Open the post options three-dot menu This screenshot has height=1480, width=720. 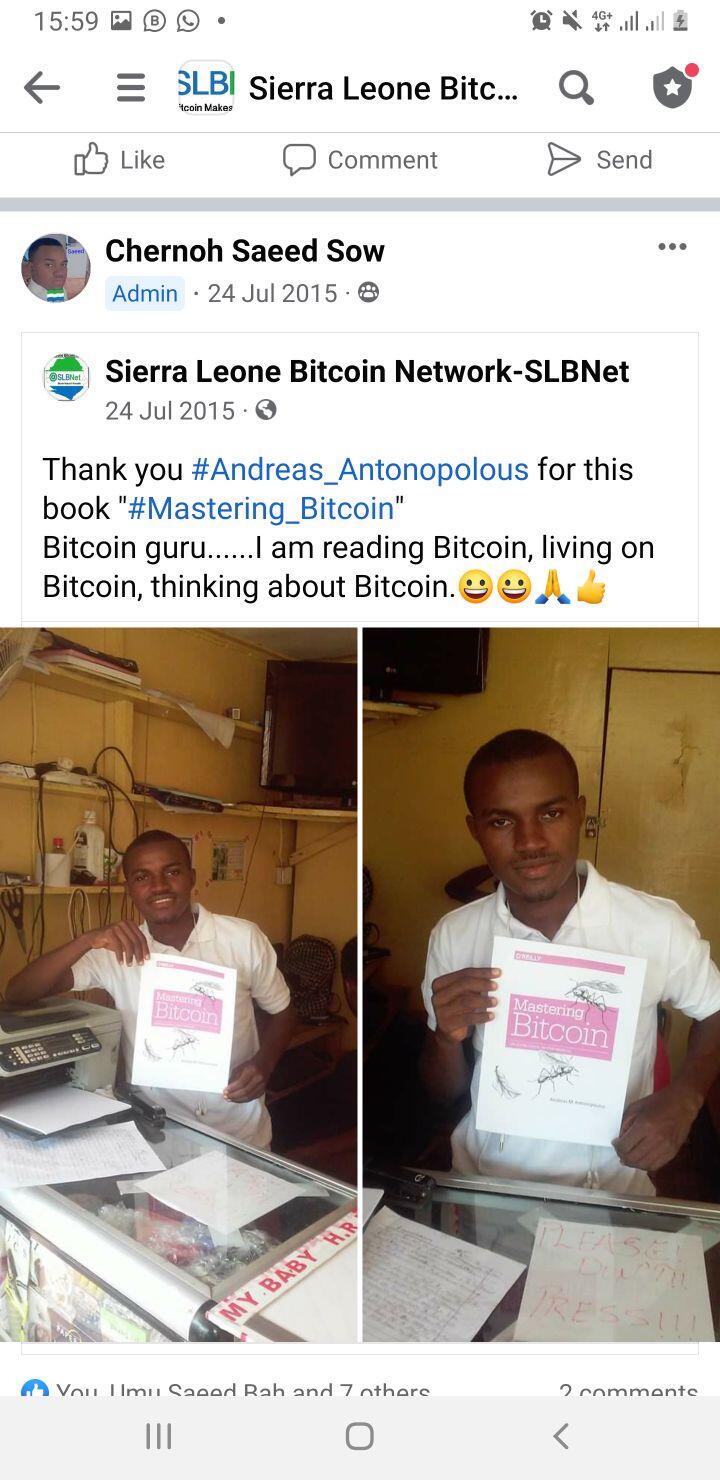(672, 247)
